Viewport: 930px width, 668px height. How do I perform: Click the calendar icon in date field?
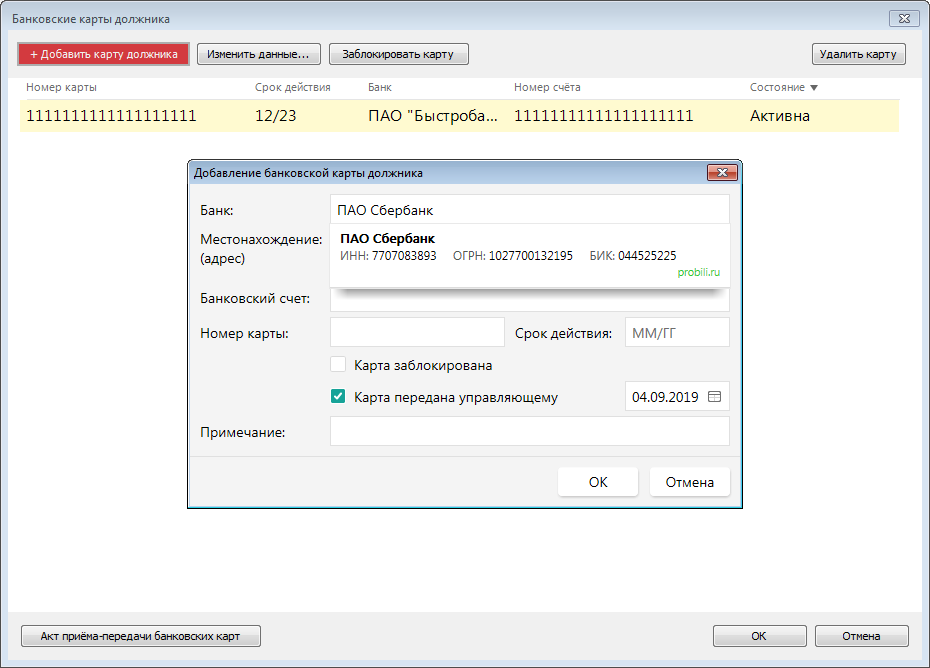pos(714,397)
